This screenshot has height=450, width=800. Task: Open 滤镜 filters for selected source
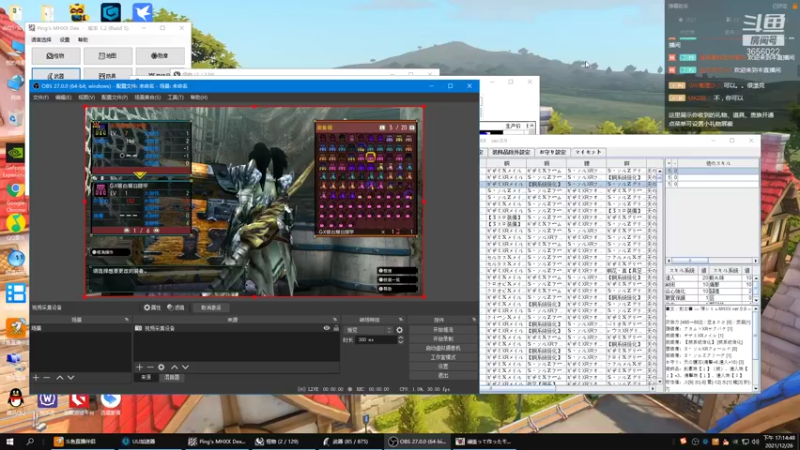[176, 308]
